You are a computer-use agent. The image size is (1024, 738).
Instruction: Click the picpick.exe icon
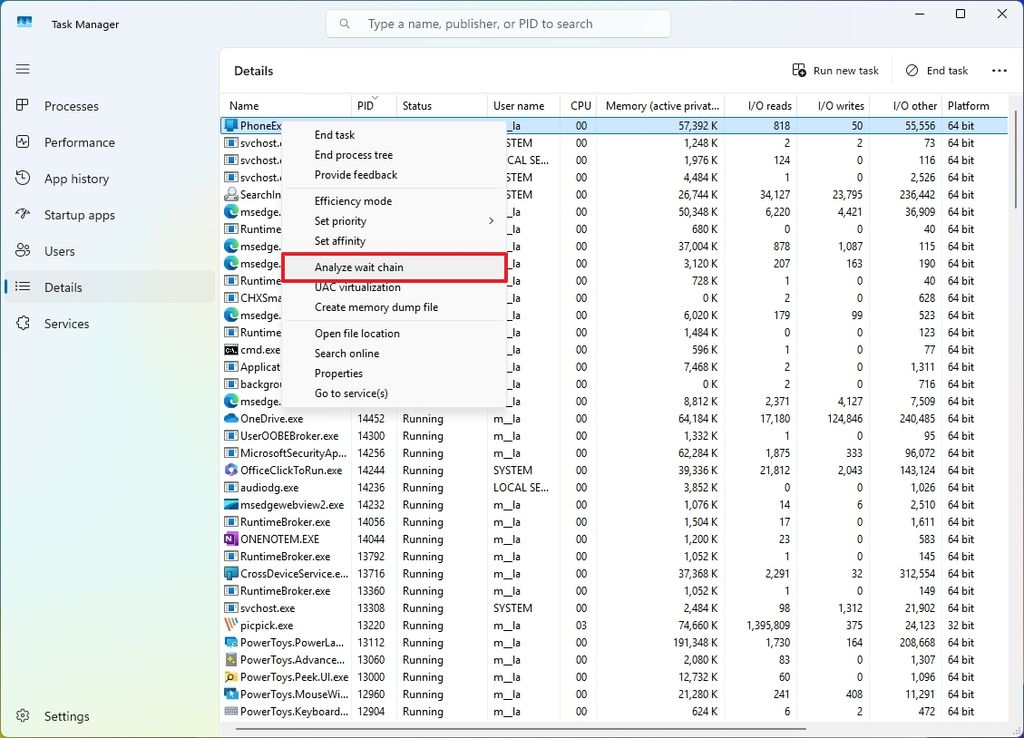[231, 625]
